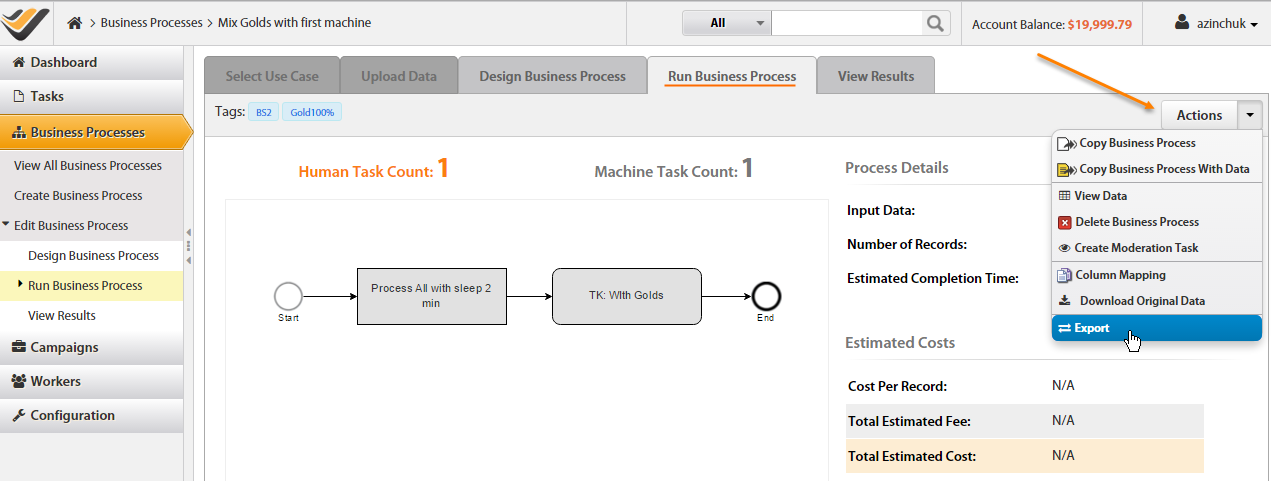Click the BS2 tag
The width and height of the screenshot is (1271, 481).
coord(263,113)
